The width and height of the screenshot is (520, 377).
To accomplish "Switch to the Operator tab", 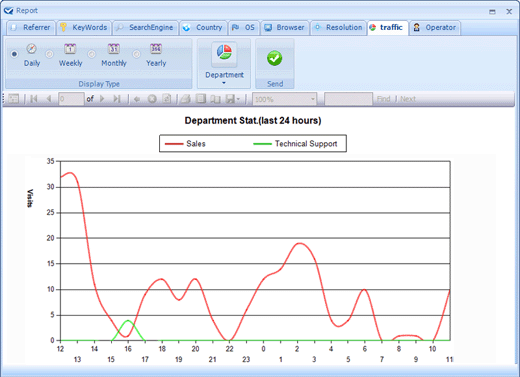I will click(435, 28).
